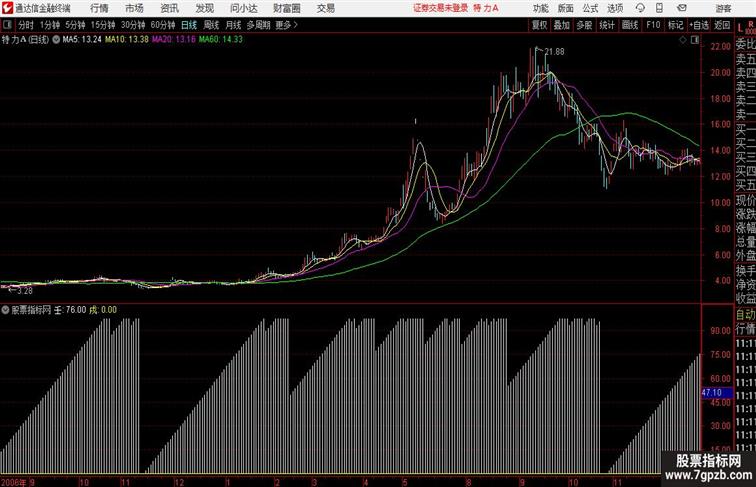Open the 多周期 multi-period view
The height and width of the screenshot is (487, 756).
tap(258, 25)
